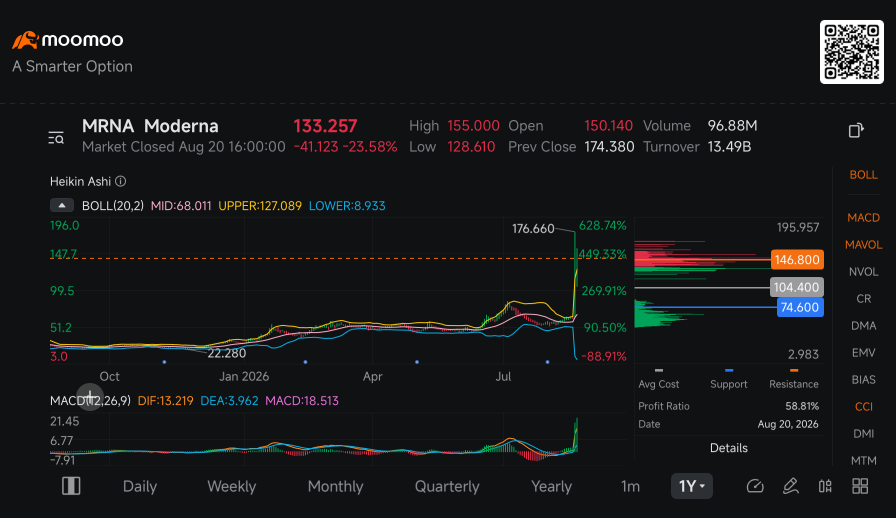896x518 pixels.
Task: Open the stock search list icon
Action: [x=56, y=138]
